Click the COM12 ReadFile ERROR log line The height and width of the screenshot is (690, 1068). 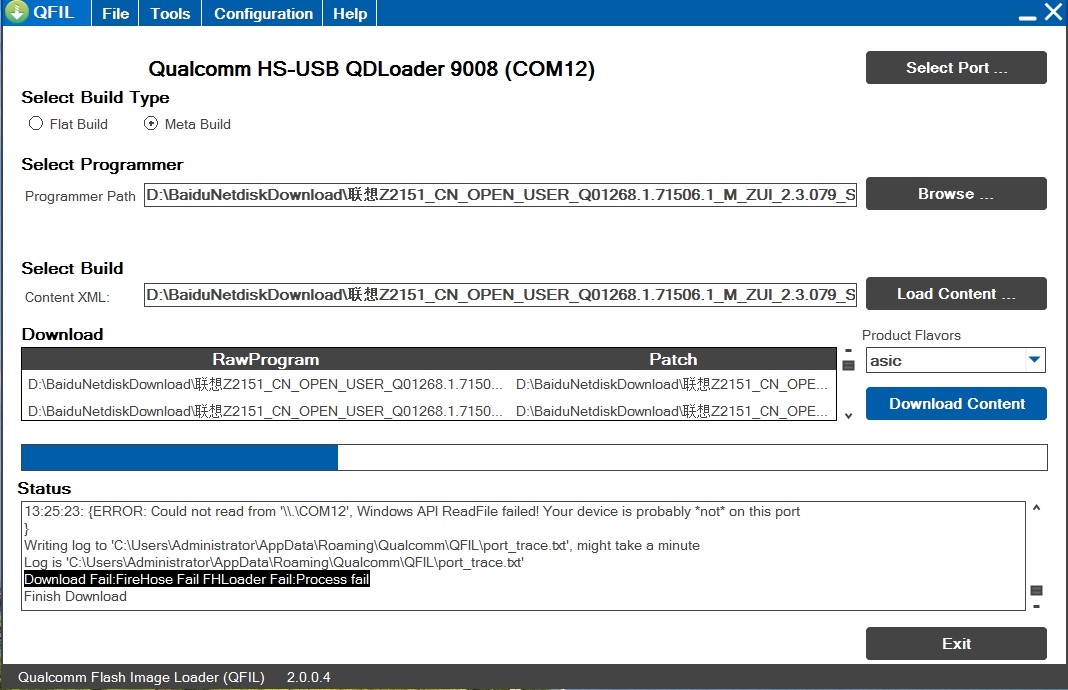[412, 512]
